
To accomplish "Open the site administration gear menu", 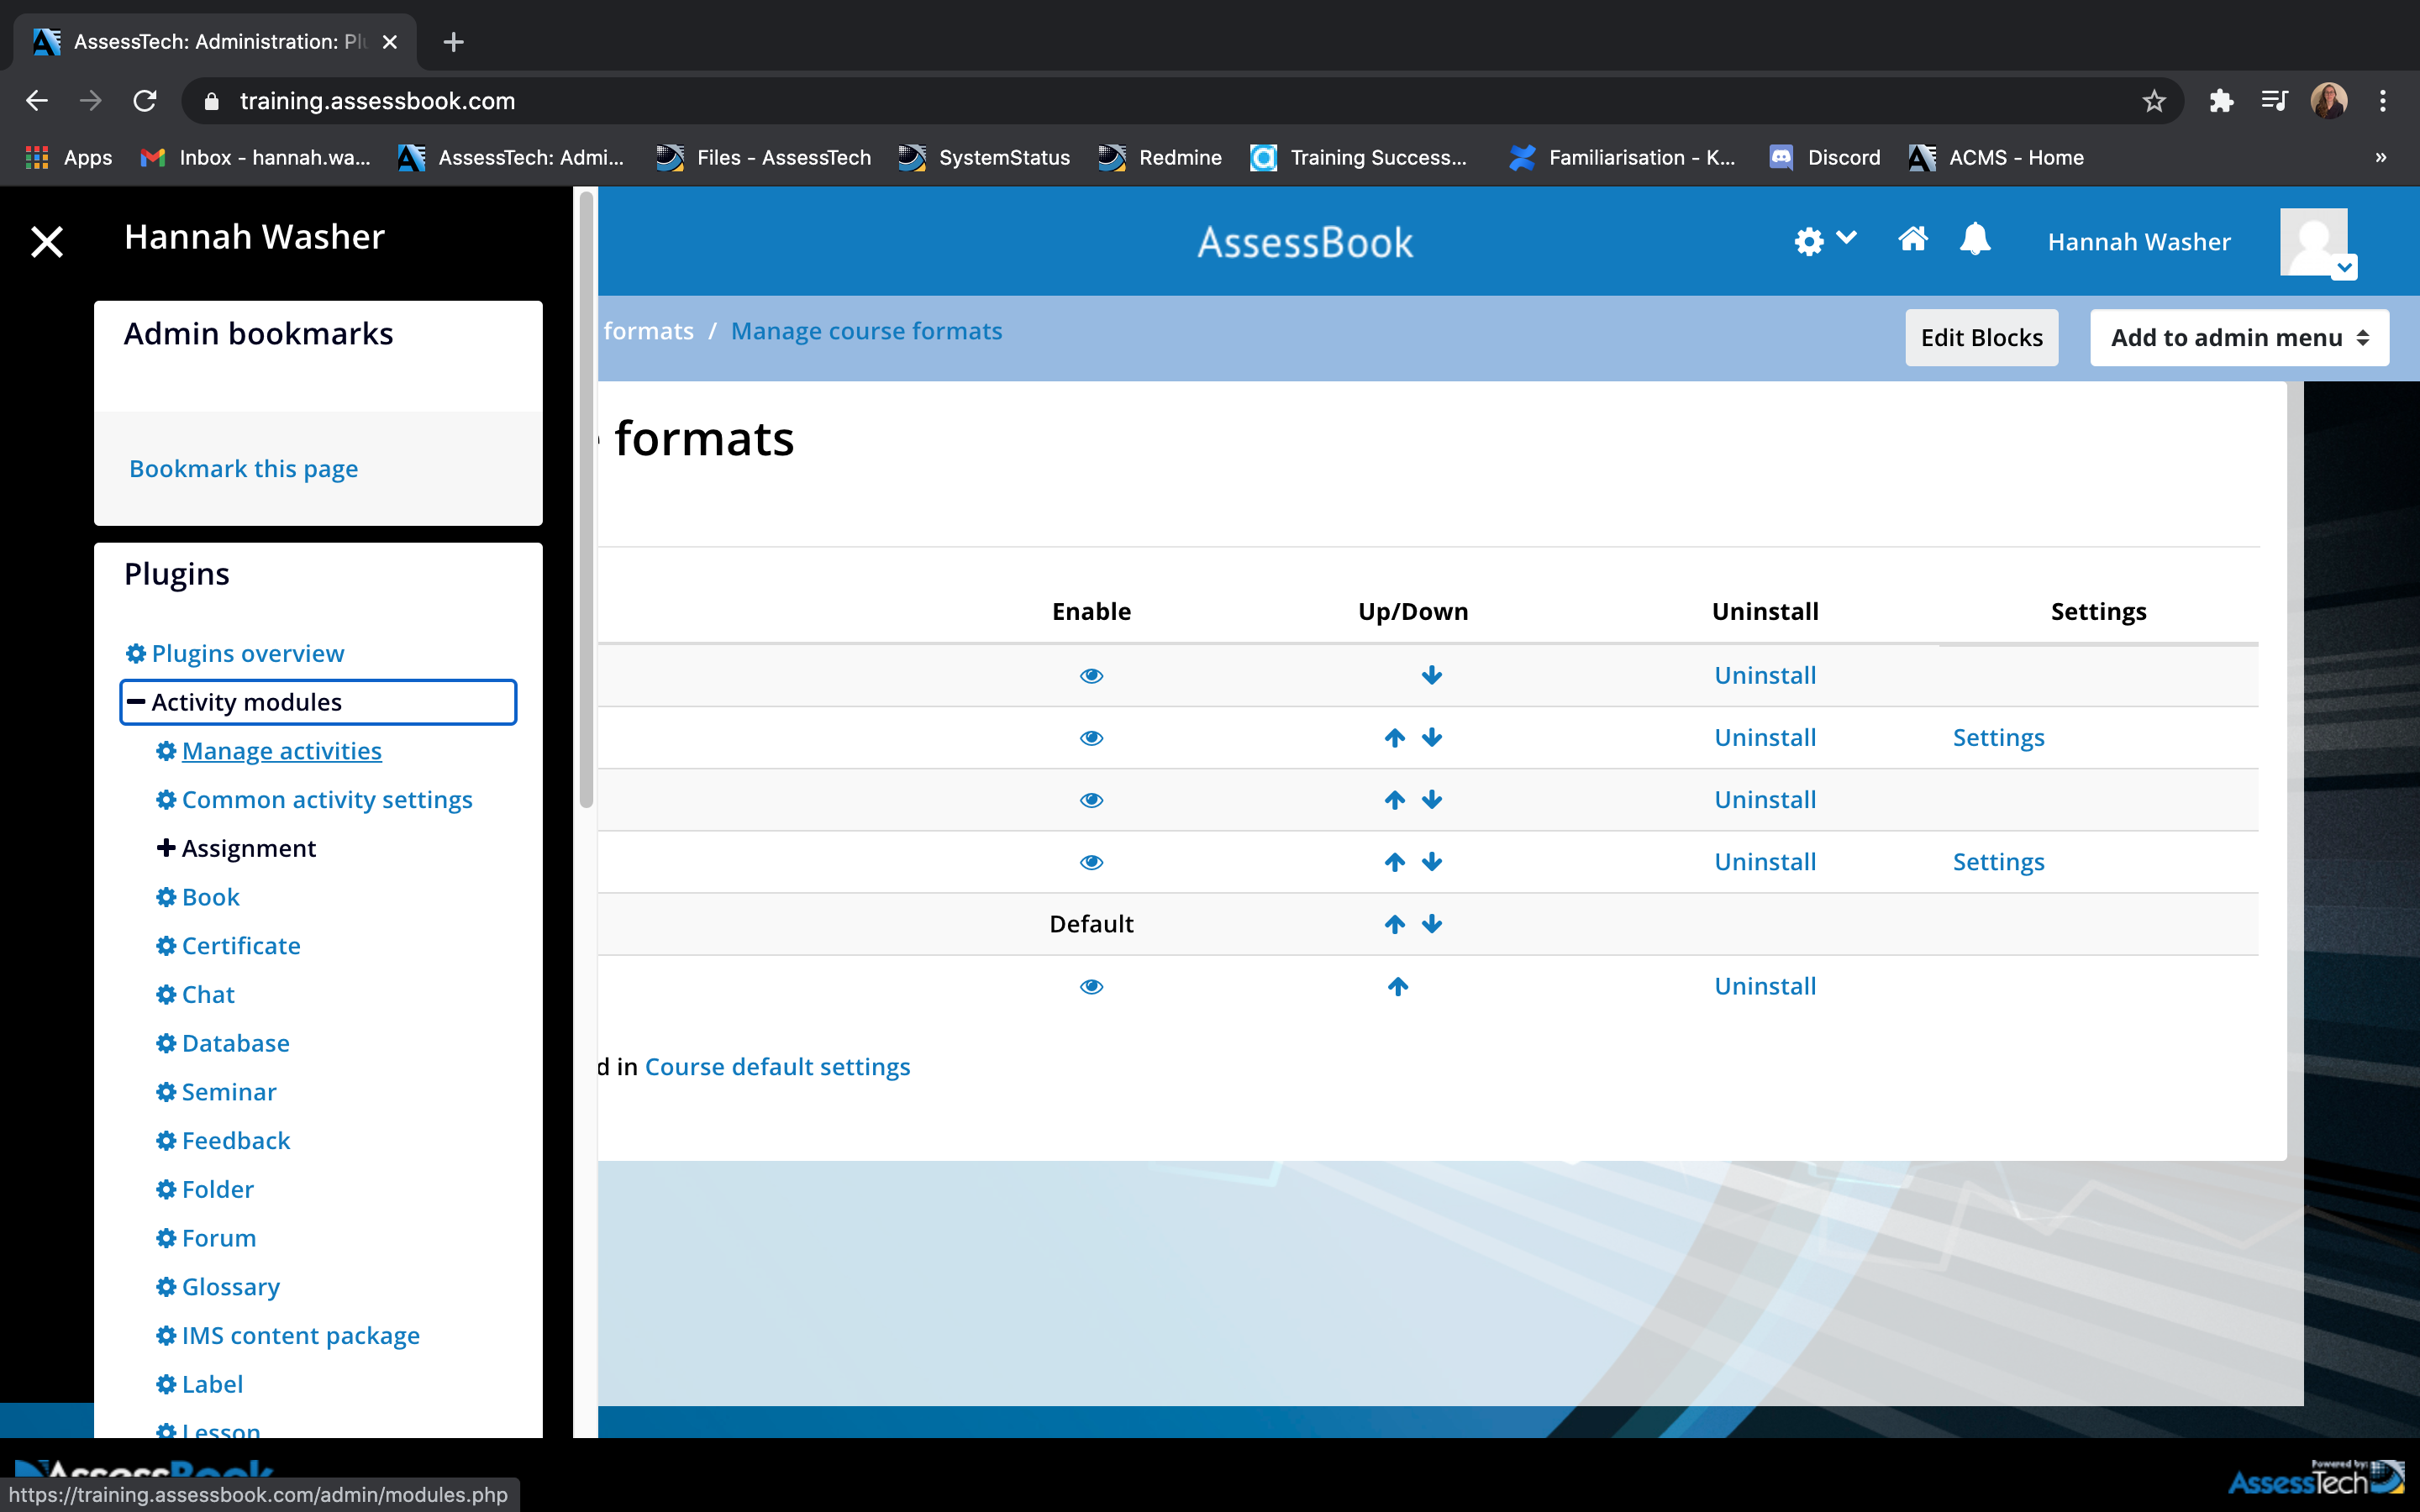I will pos(1824,241).
